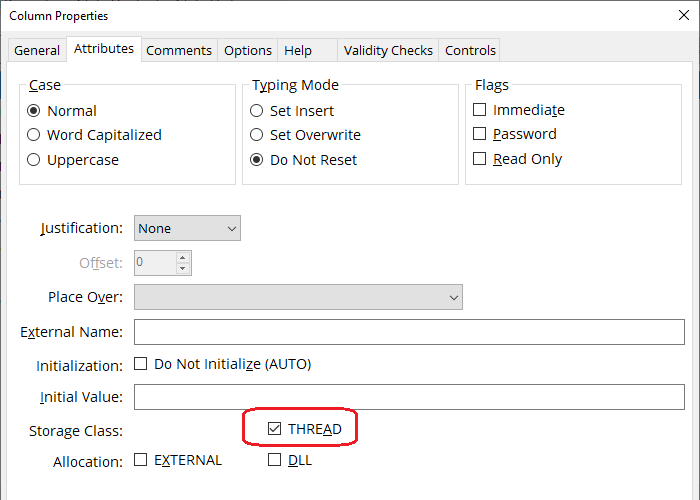700x500 pixels.
Task: Open the Comments tab
Action: click(179, 50)
